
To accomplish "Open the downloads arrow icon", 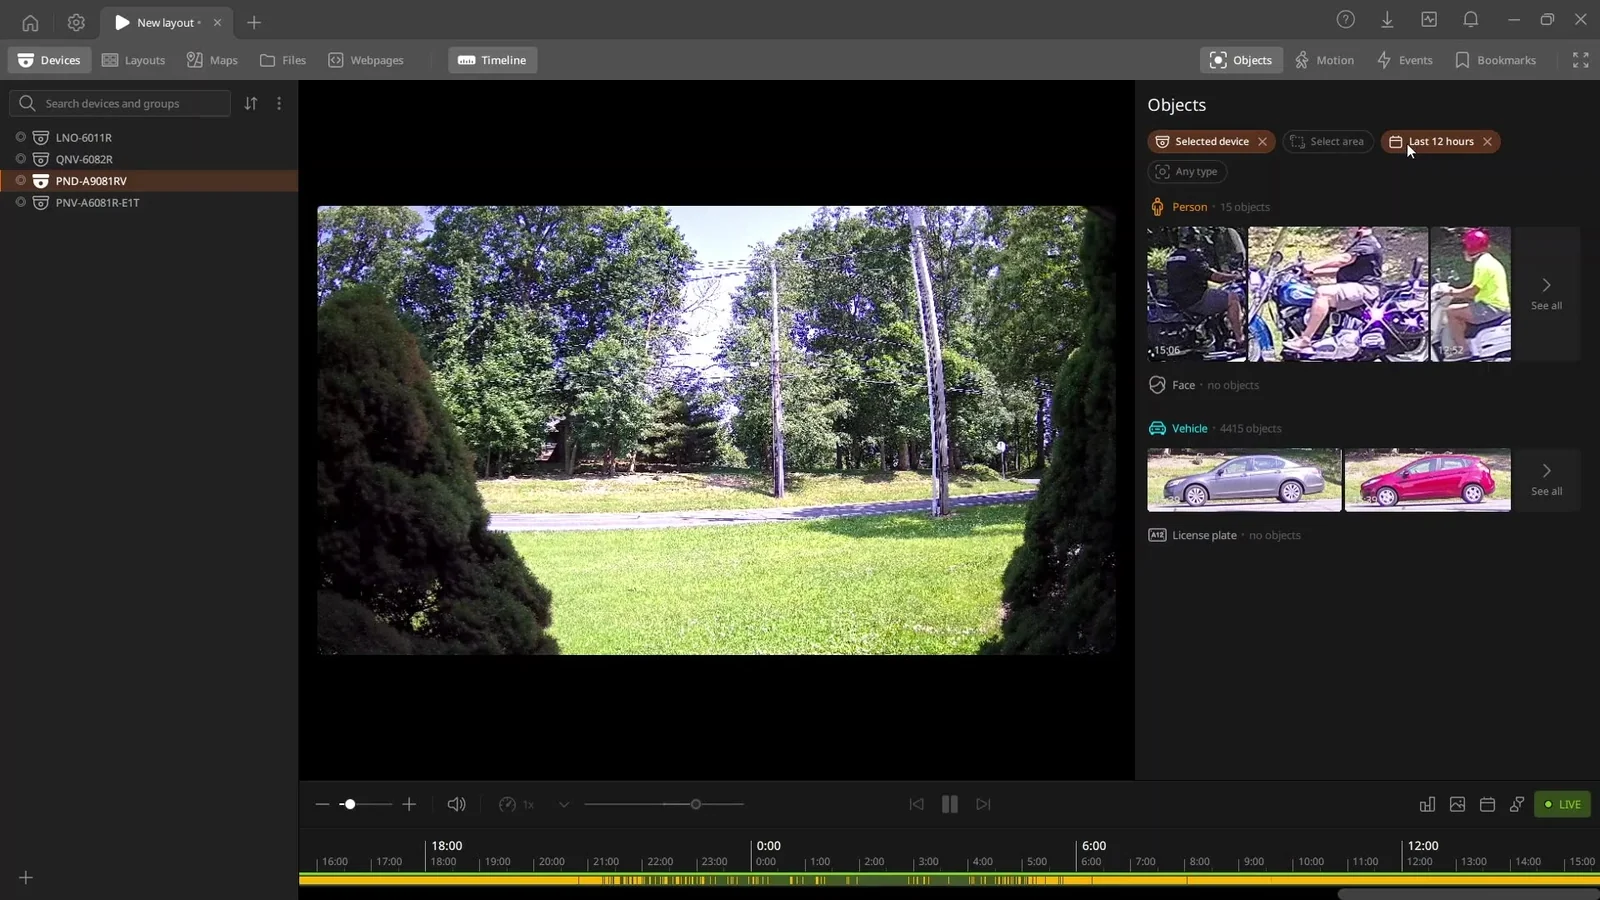I will pos(1387,19).
